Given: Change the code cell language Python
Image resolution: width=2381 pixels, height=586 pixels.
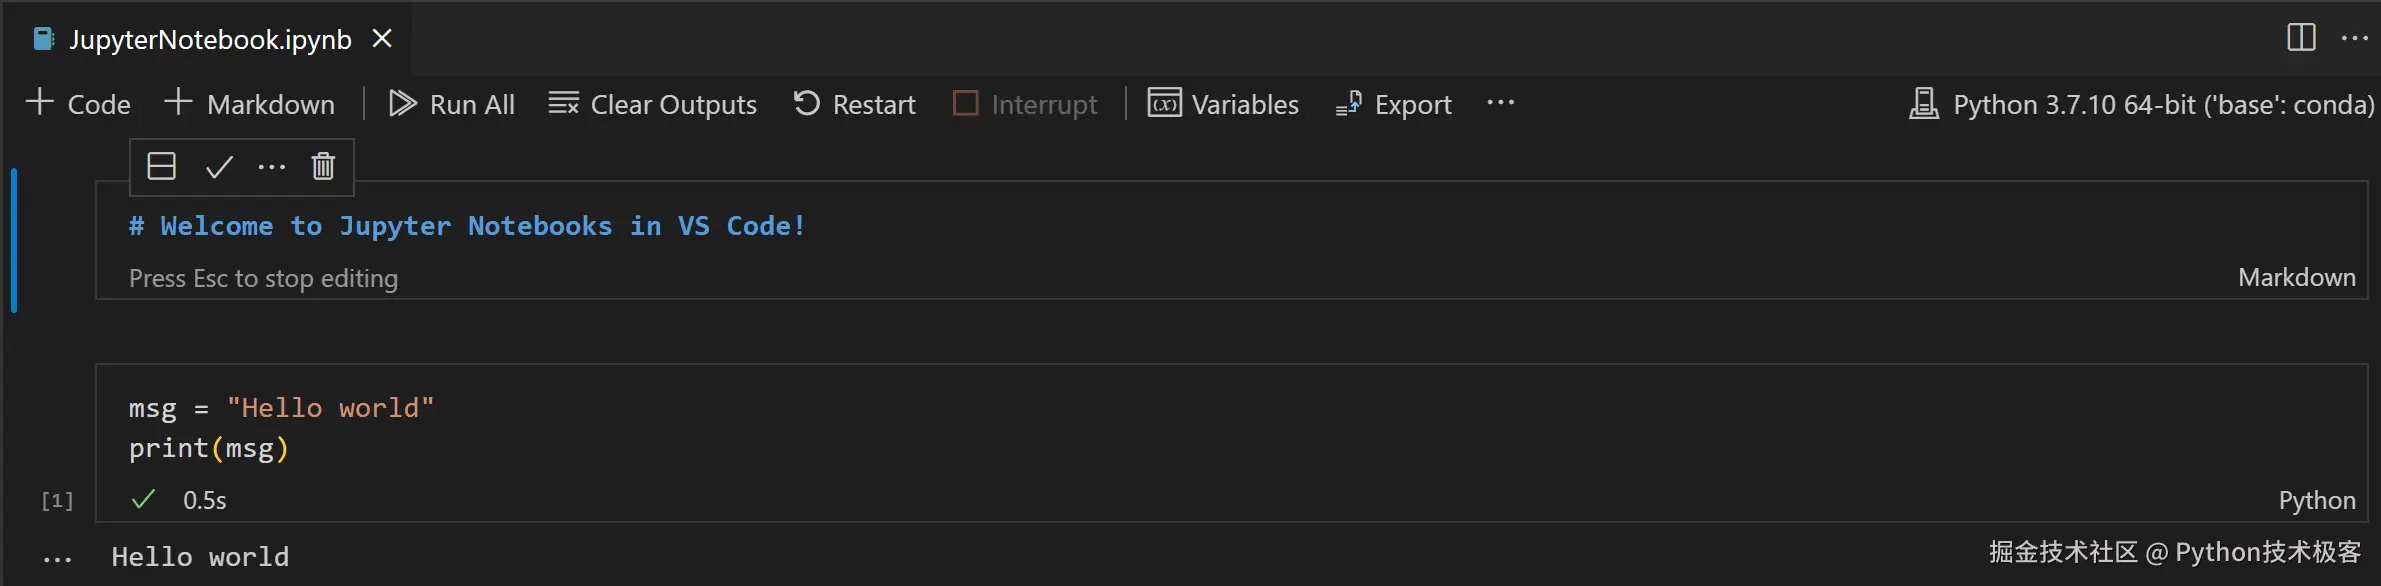Looking at the screenshot, I should tap(2316, 500).
